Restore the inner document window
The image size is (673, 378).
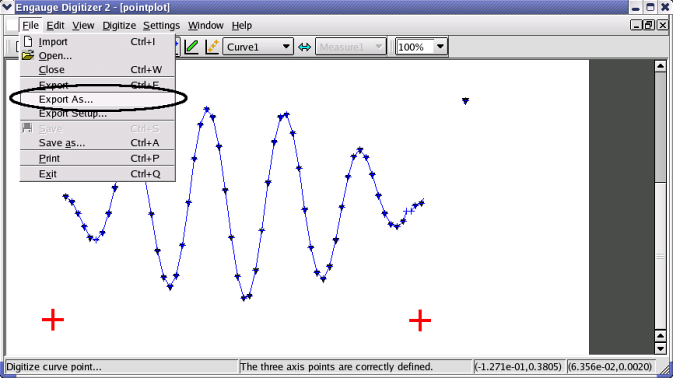[x=649, y=25]
